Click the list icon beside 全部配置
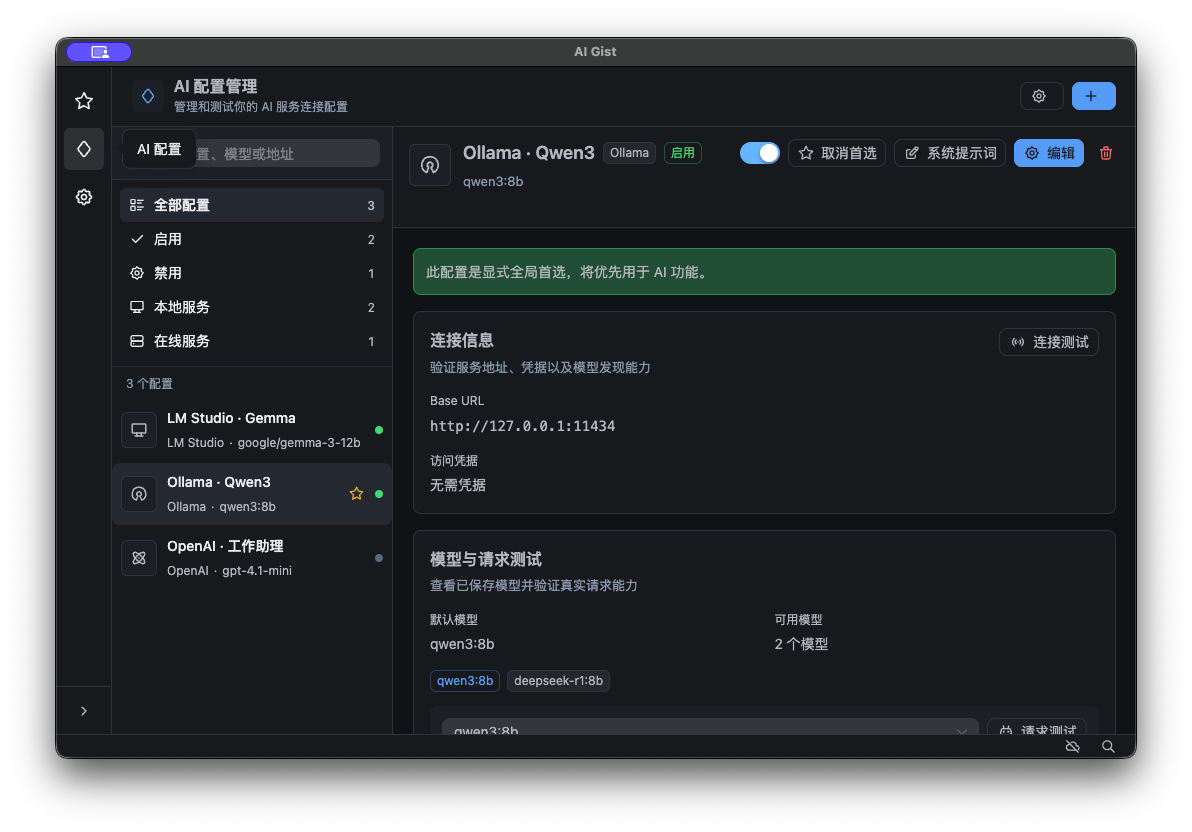This screenshot has width=1192, height=832. coord(137,205)
